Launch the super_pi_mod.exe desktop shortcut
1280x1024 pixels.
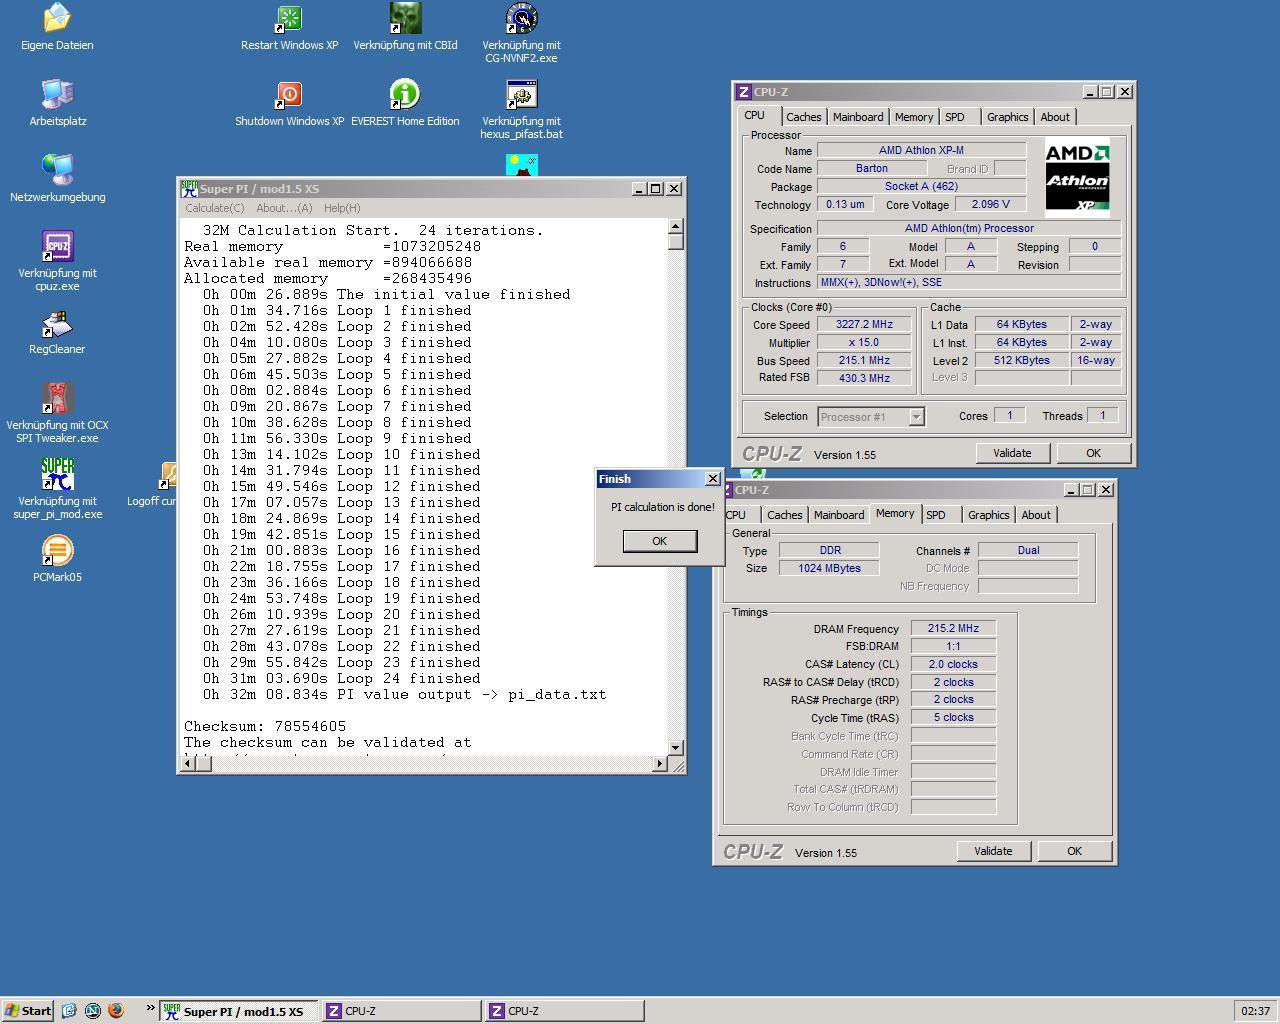[x=57, y=474]
